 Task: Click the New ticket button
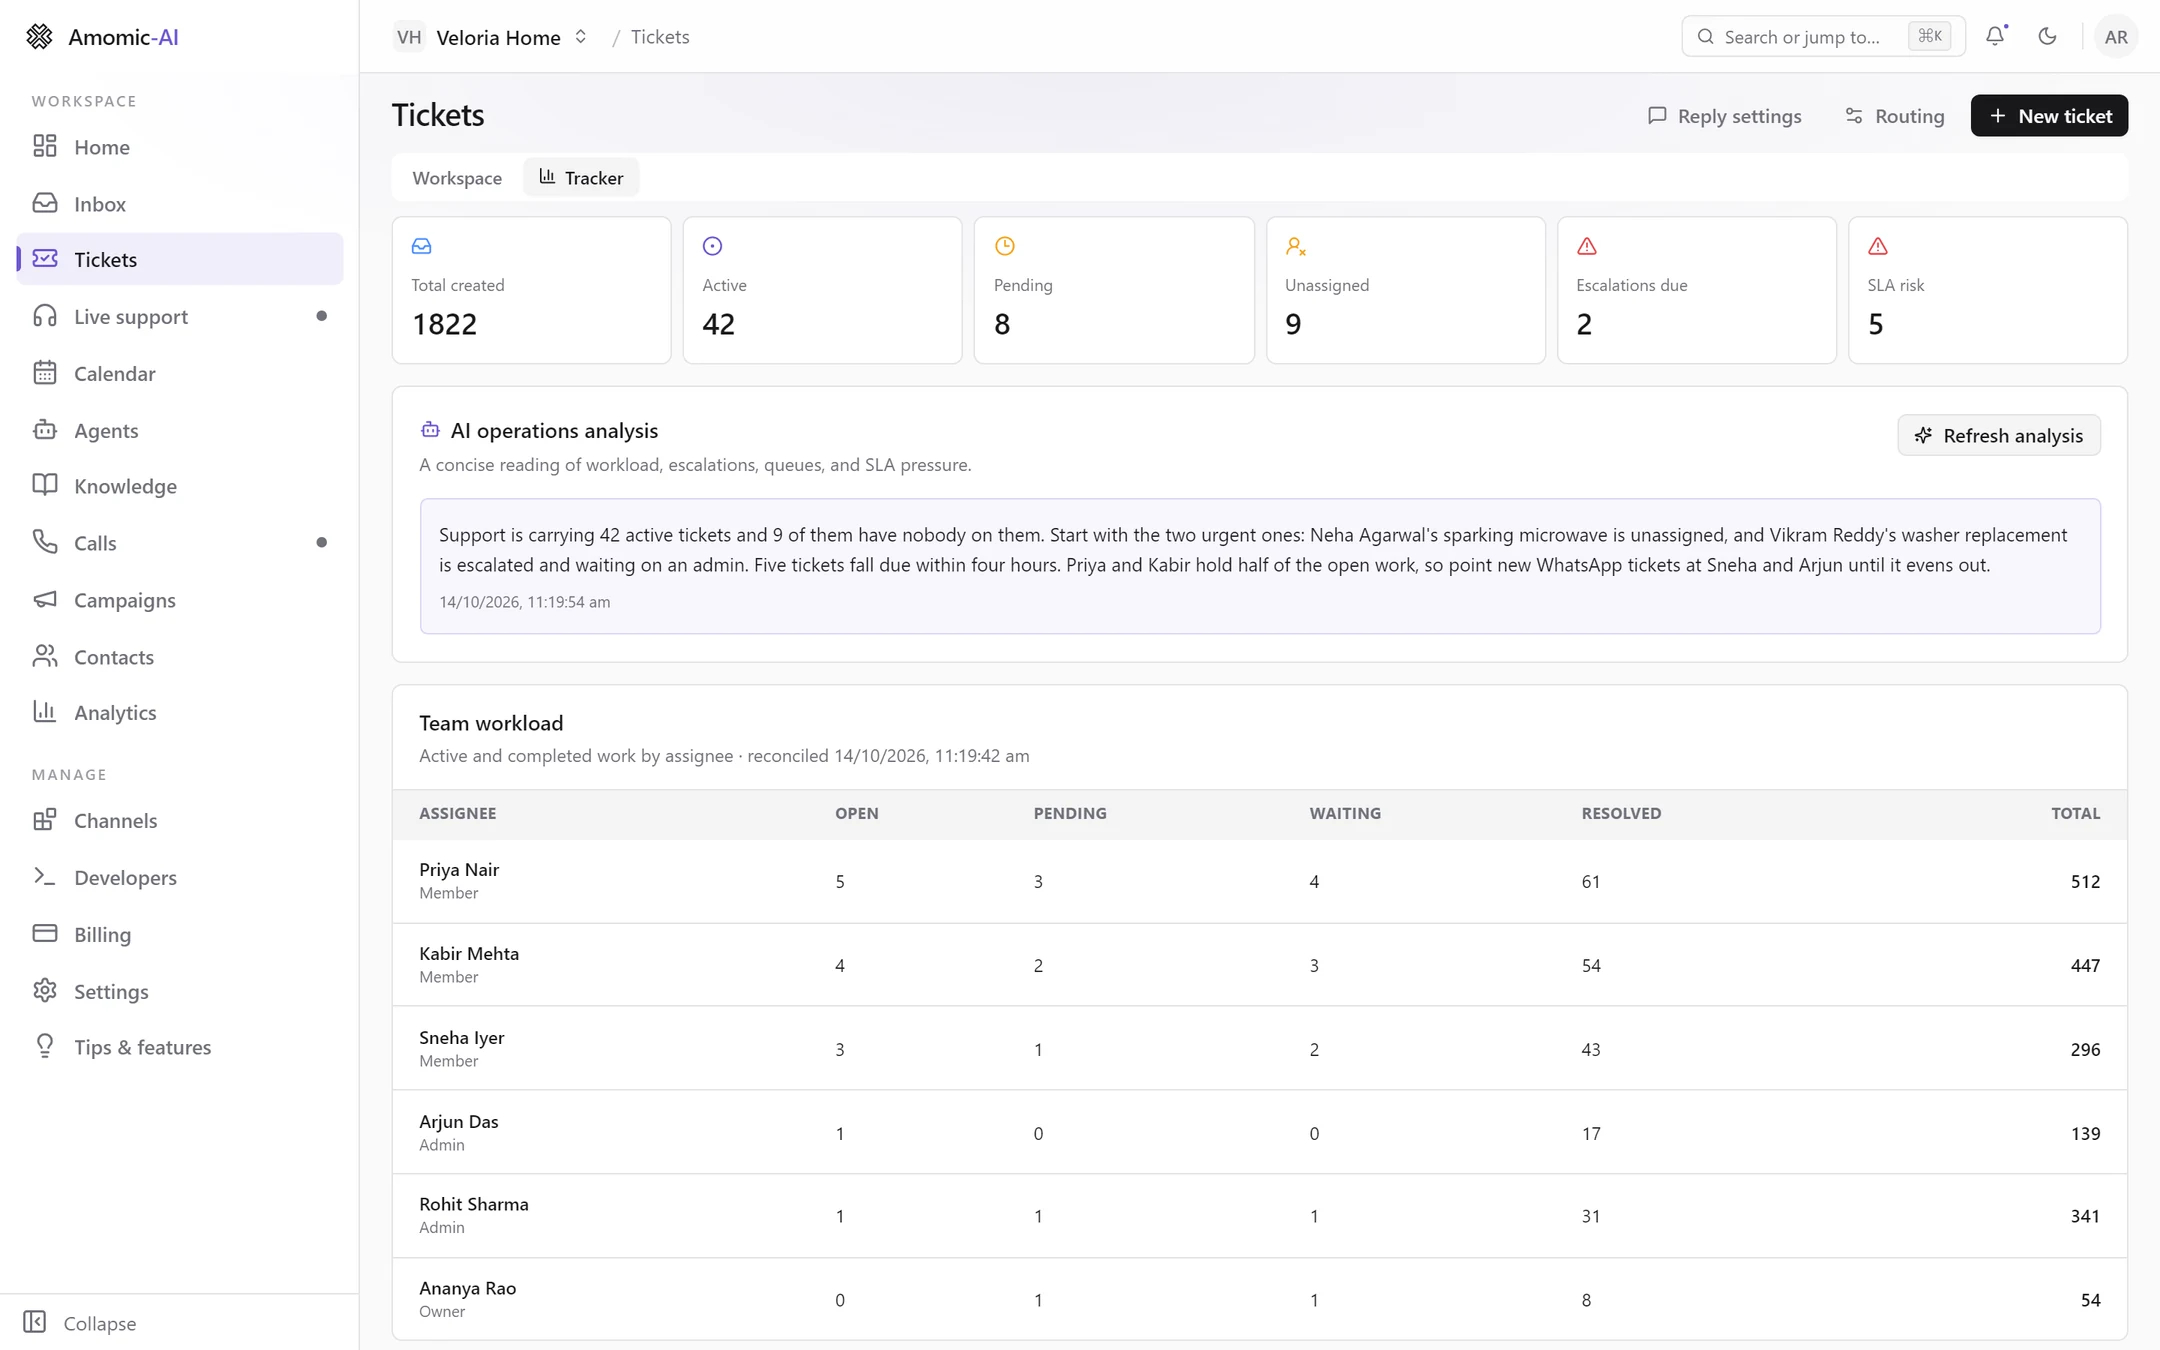pyautogui.click(x=2049, y=116)
